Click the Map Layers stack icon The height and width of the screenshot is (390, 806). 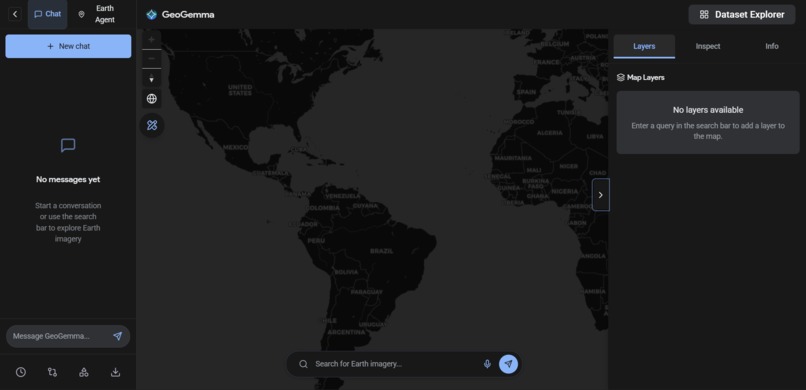point(620,78)
